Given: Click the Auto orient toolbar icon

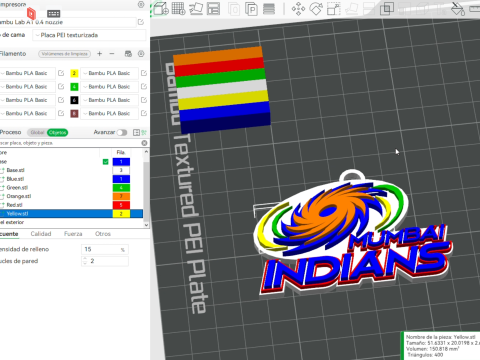Looking at the screenshot, I should (196, 8).
